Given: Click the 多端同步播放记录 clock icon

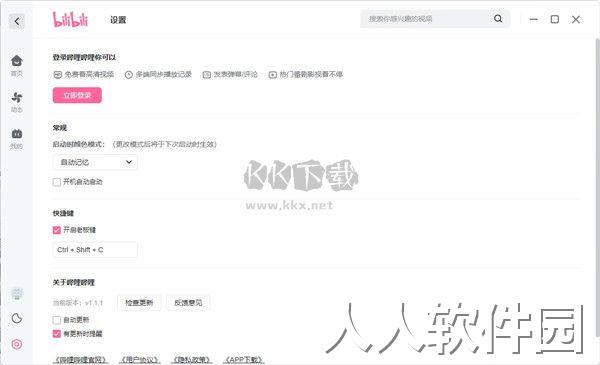Looking at the screenshot, I should [129, 75].
